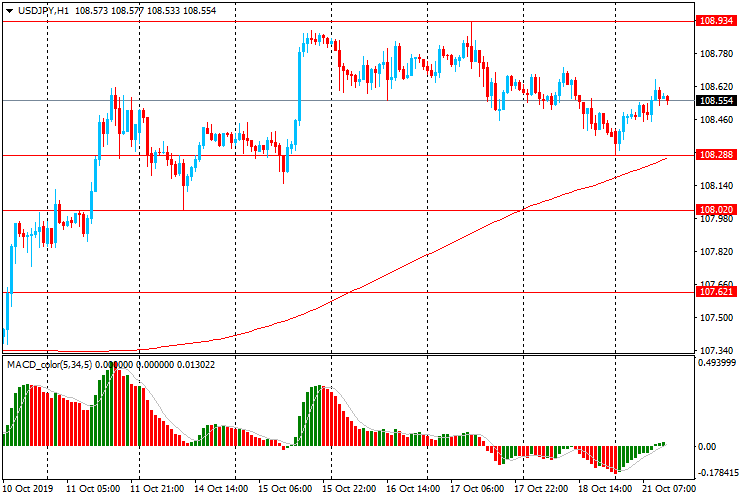Select the 108.020 horizontal level label
This screenshot has width=740, height=500.
pyautogui.click(x=716, y=210)
